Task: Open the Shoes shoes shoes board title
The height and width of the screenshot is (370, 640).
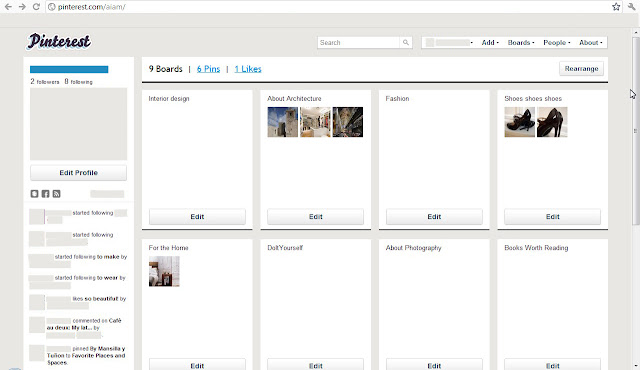Action: [533, 98]
